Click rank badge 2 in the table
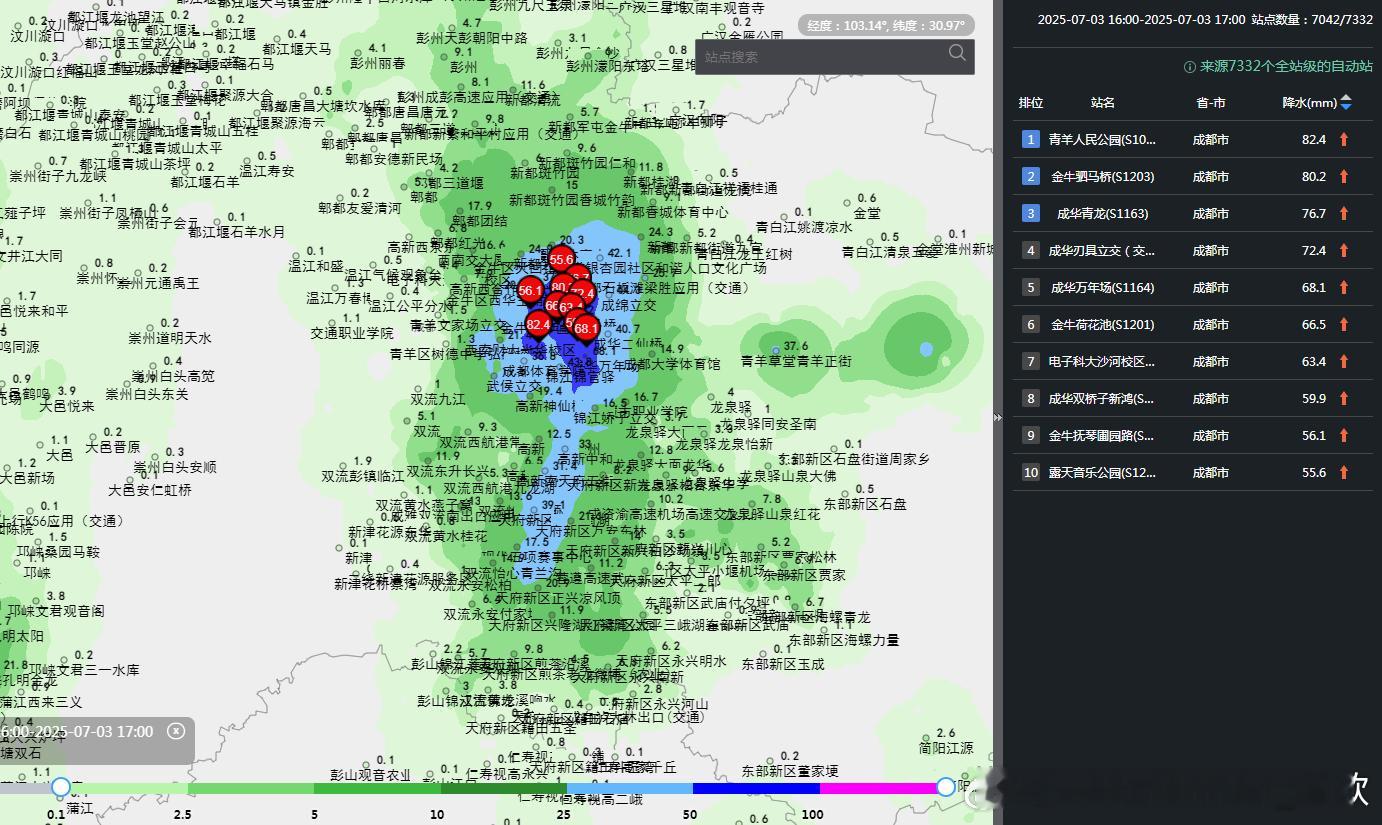The image size is (1382, 825). click(x=1030, y=177)
